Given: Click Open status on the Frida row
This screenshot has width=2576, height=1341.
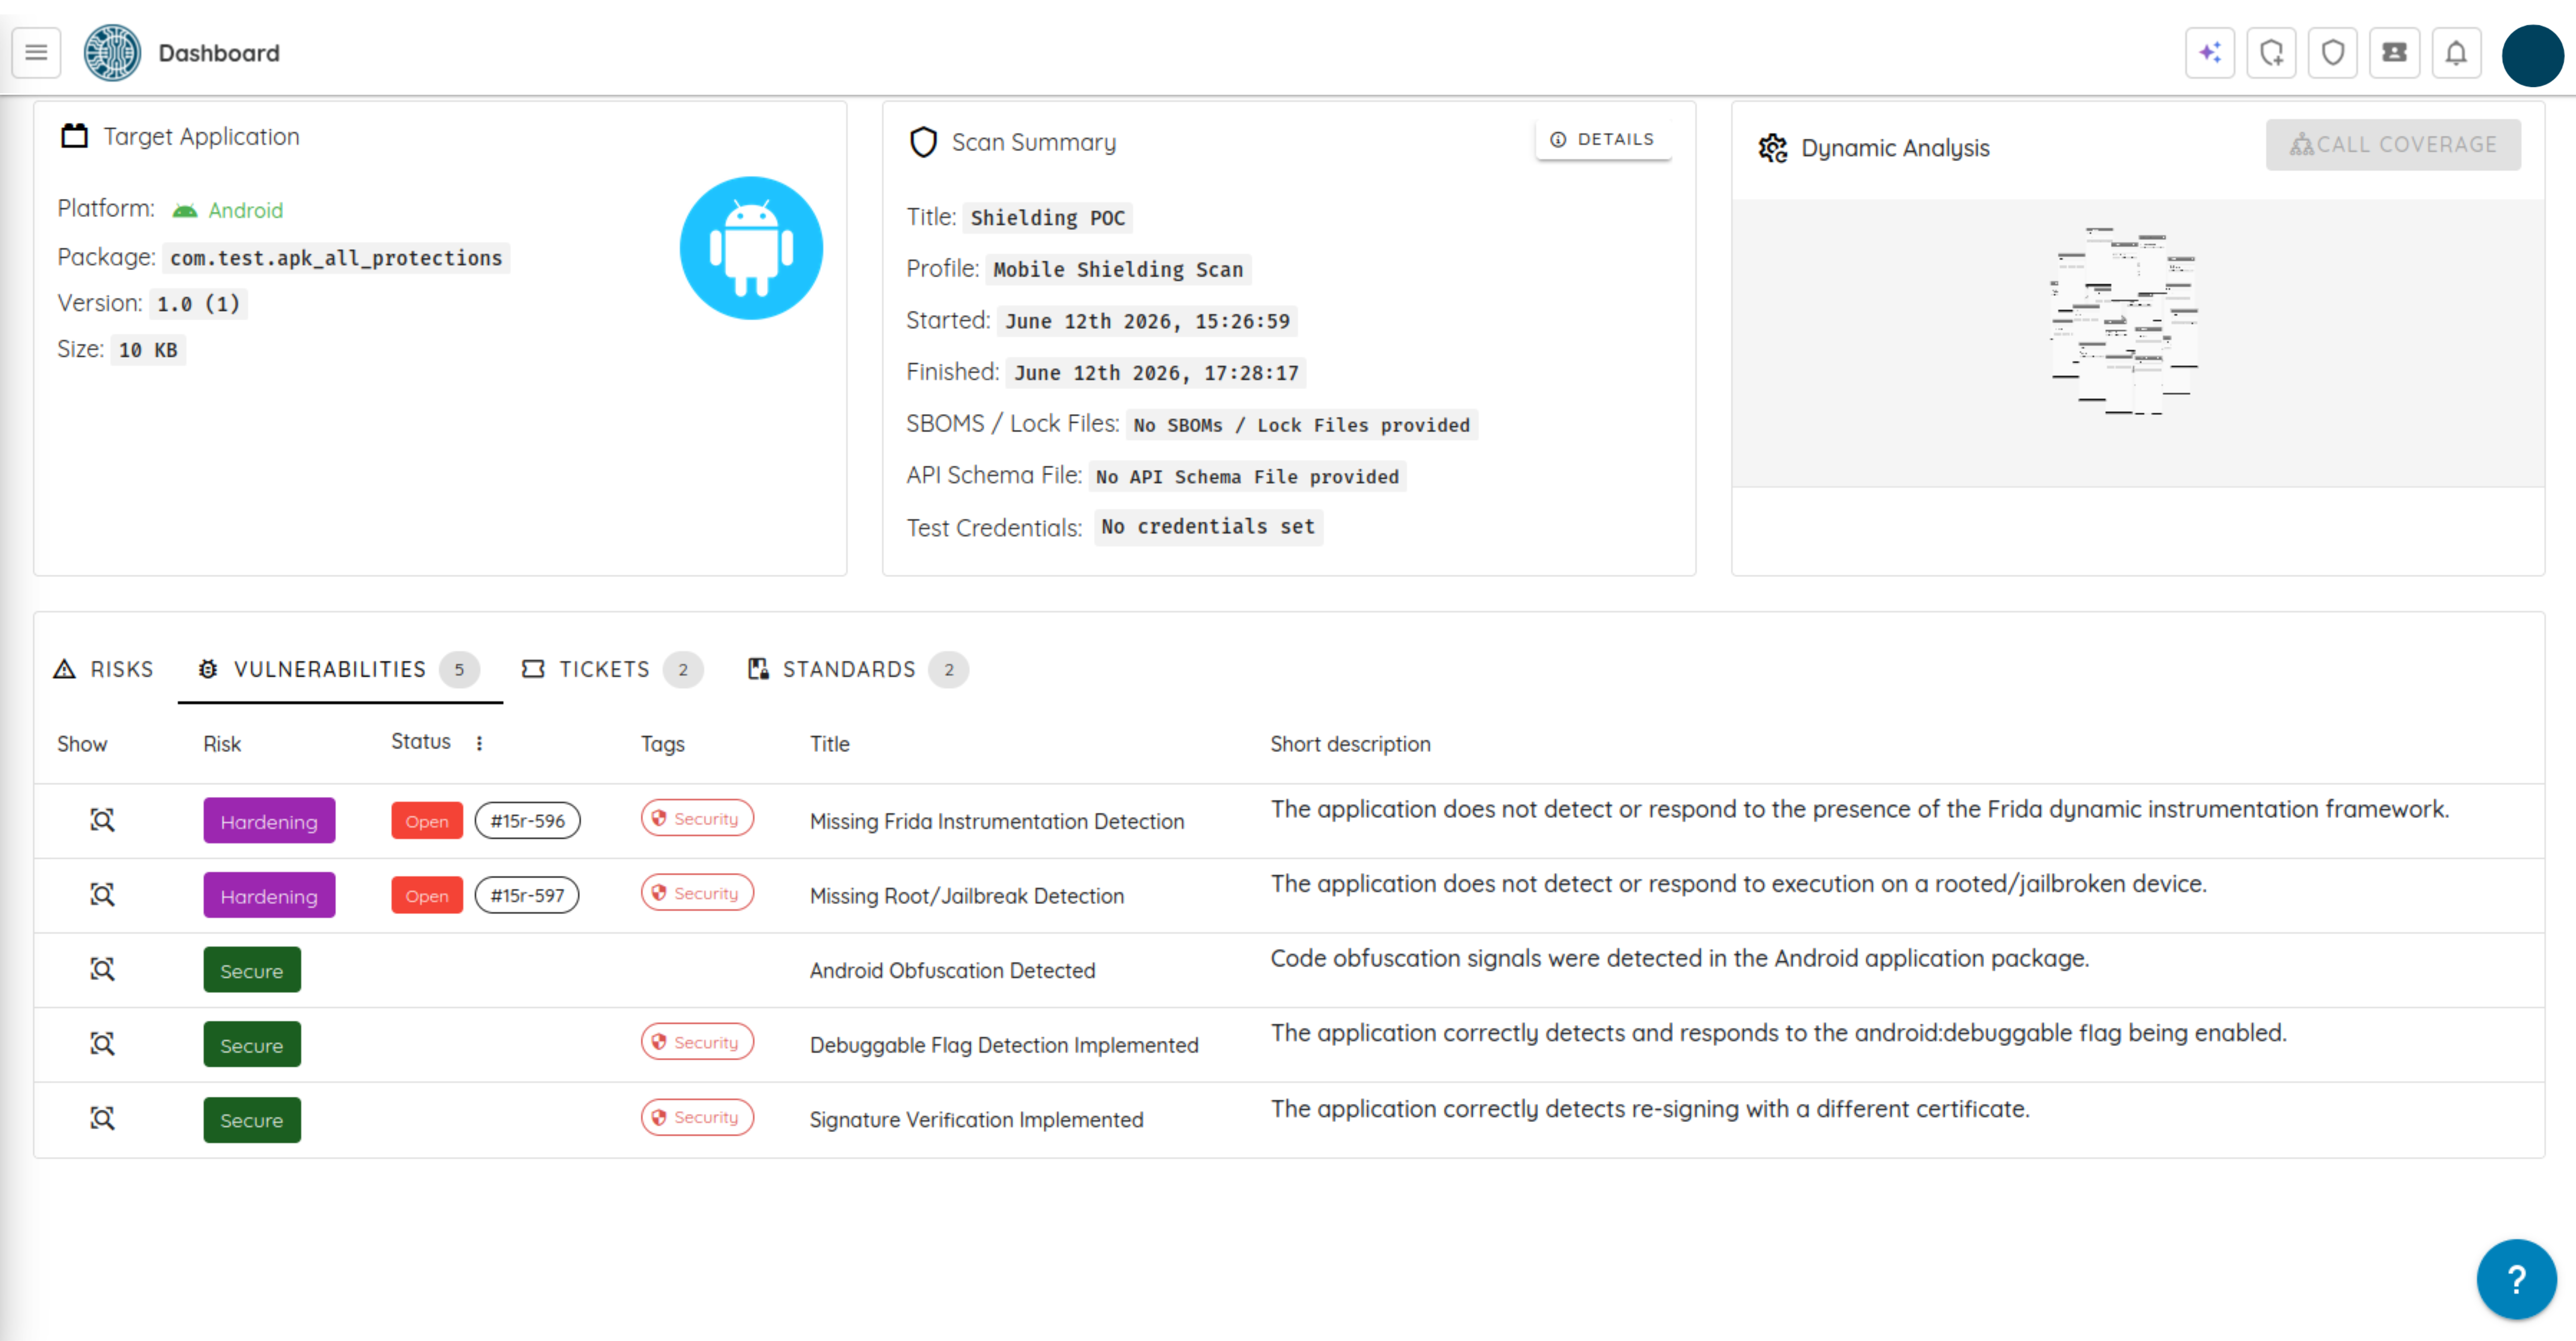Looking at the screenshot, I should [427, 821].
